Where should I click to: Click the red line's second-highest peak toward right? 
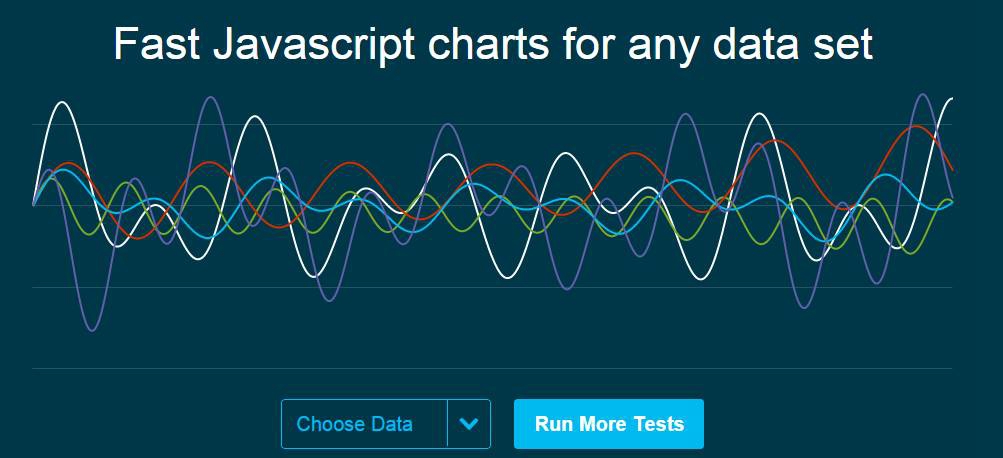775,140
